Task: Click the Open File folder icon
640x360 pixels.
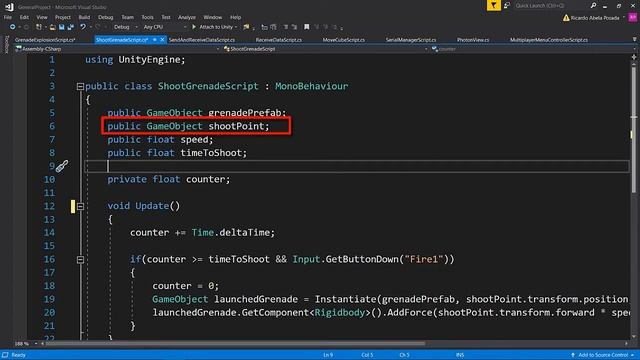Action: click(52, 27)
